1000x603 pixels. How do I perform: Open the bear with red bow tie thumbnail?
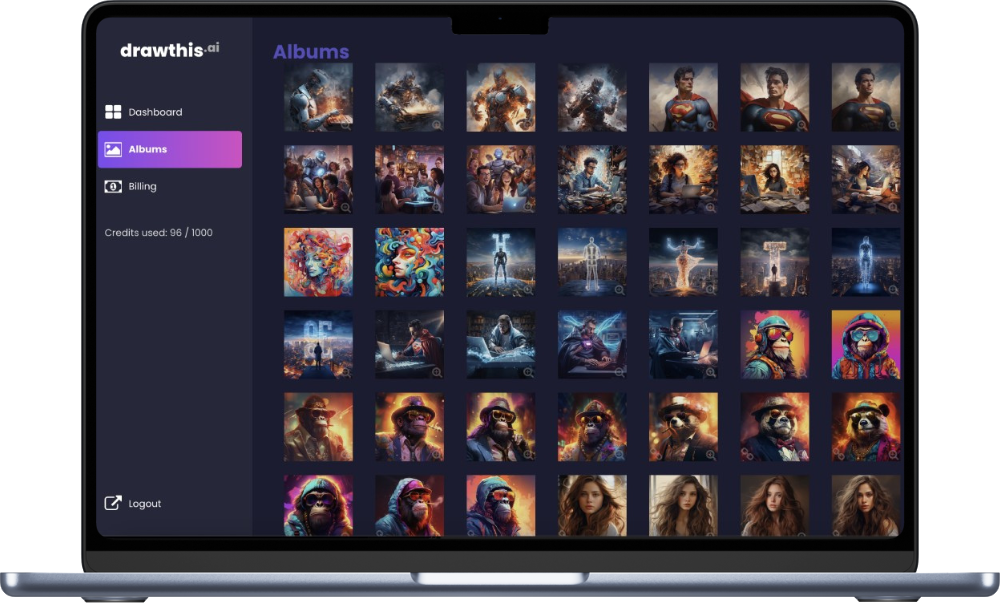pos(775,427)
